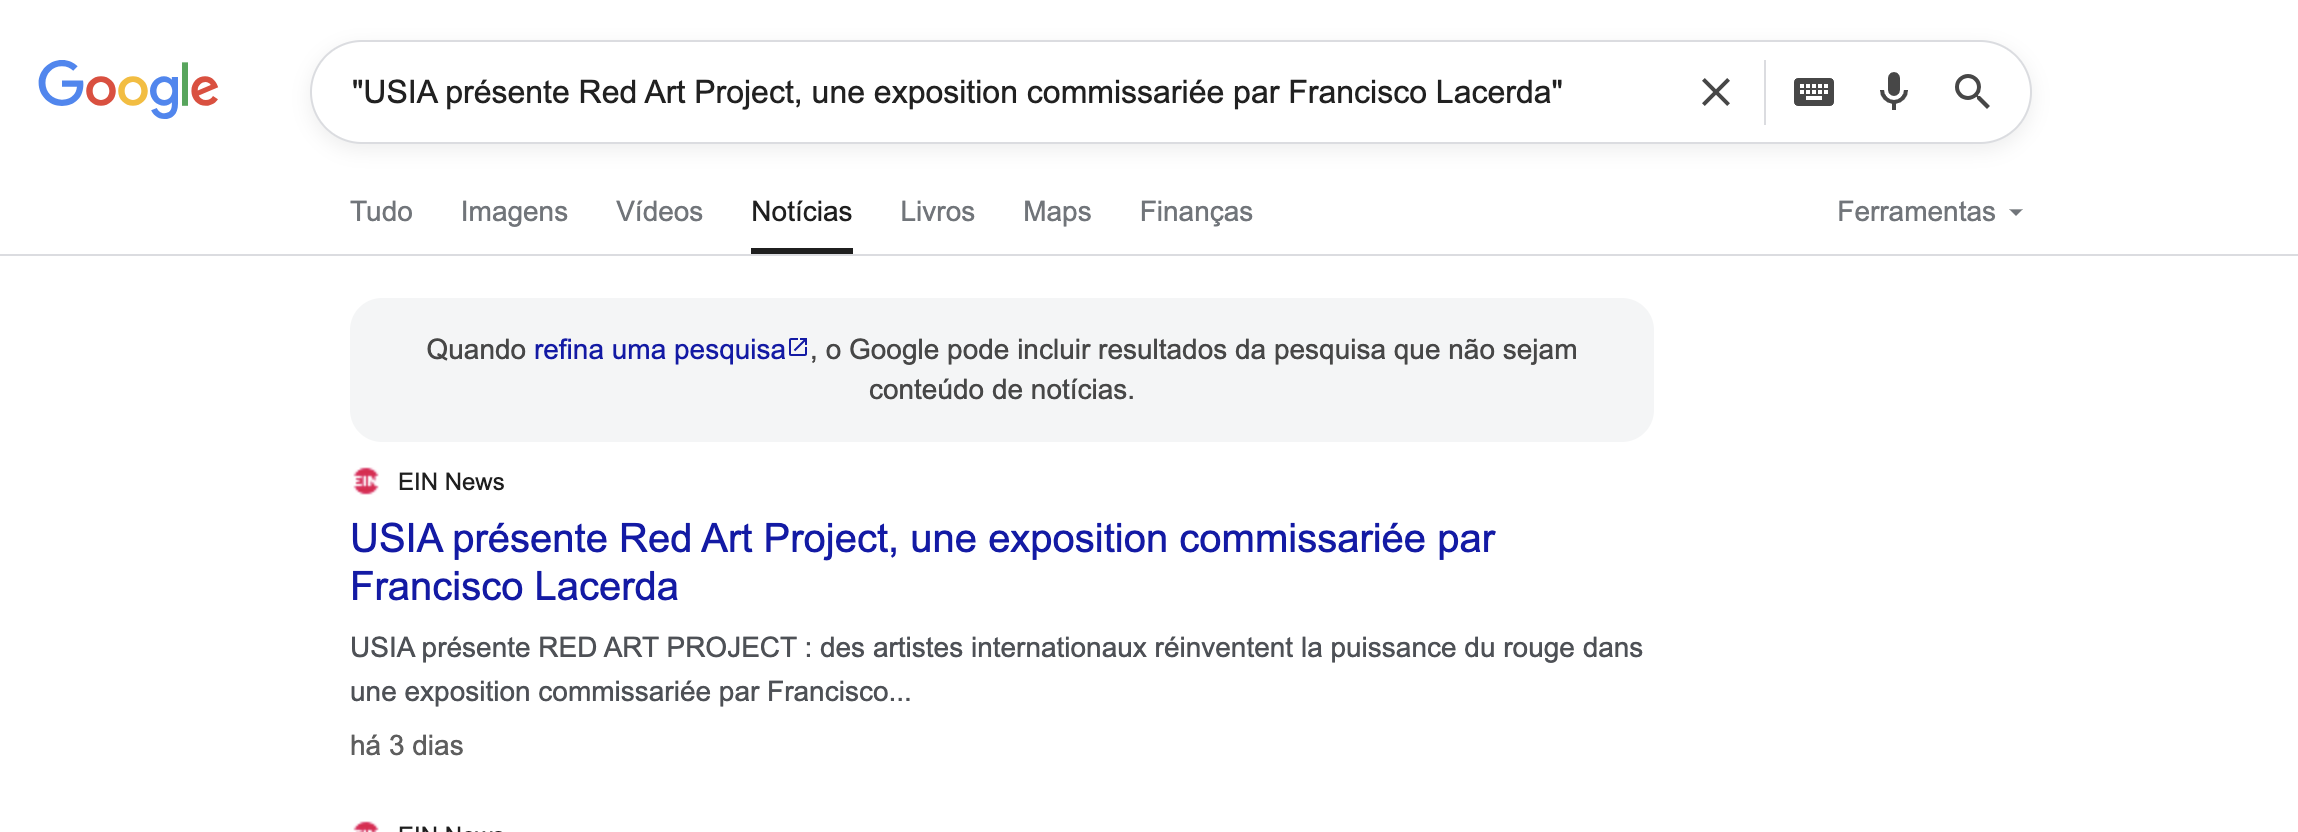2298x832 pixels.
Task: Switch to the Maps tab
Action: coord(1057,212)
